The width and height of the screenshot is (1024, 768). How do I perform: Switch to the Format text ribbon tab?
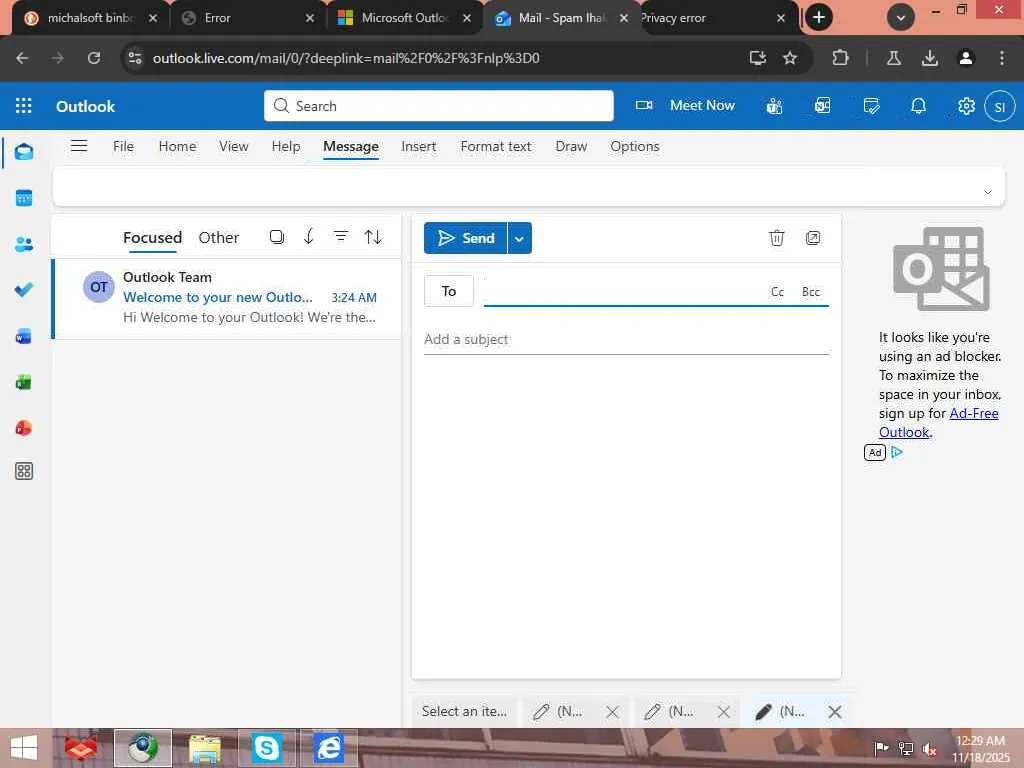(x=496, y=146)
